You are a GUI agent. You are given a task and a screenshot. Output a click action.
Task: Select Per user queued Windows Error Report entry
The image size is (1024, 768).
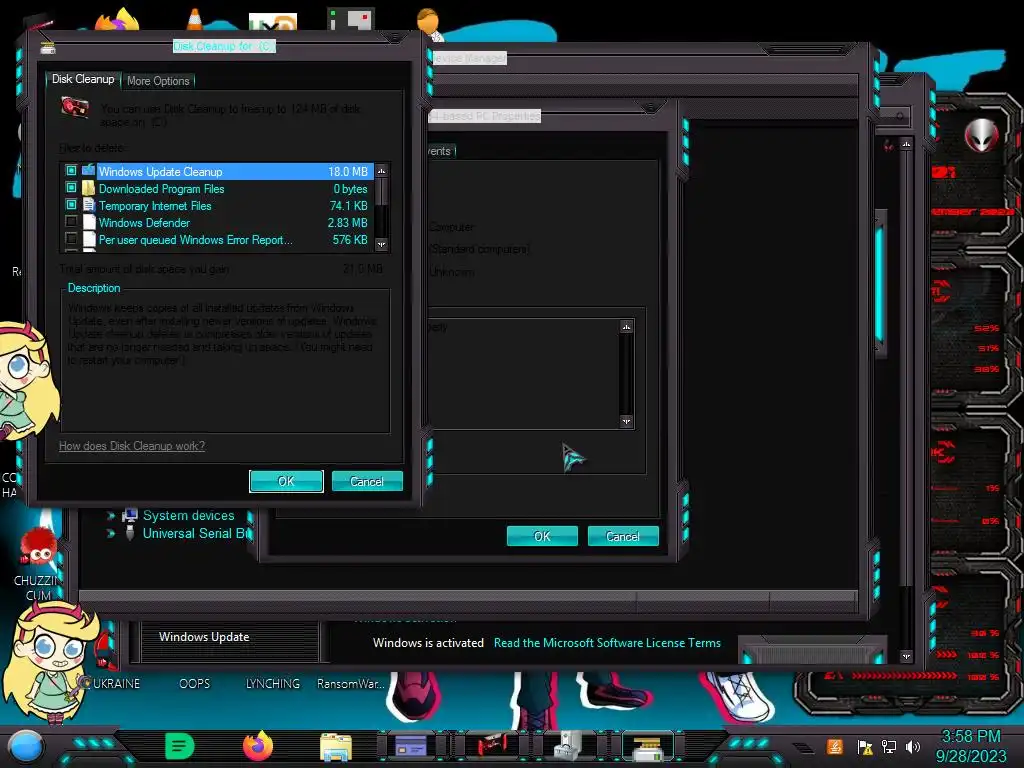(x=234, y=240)
